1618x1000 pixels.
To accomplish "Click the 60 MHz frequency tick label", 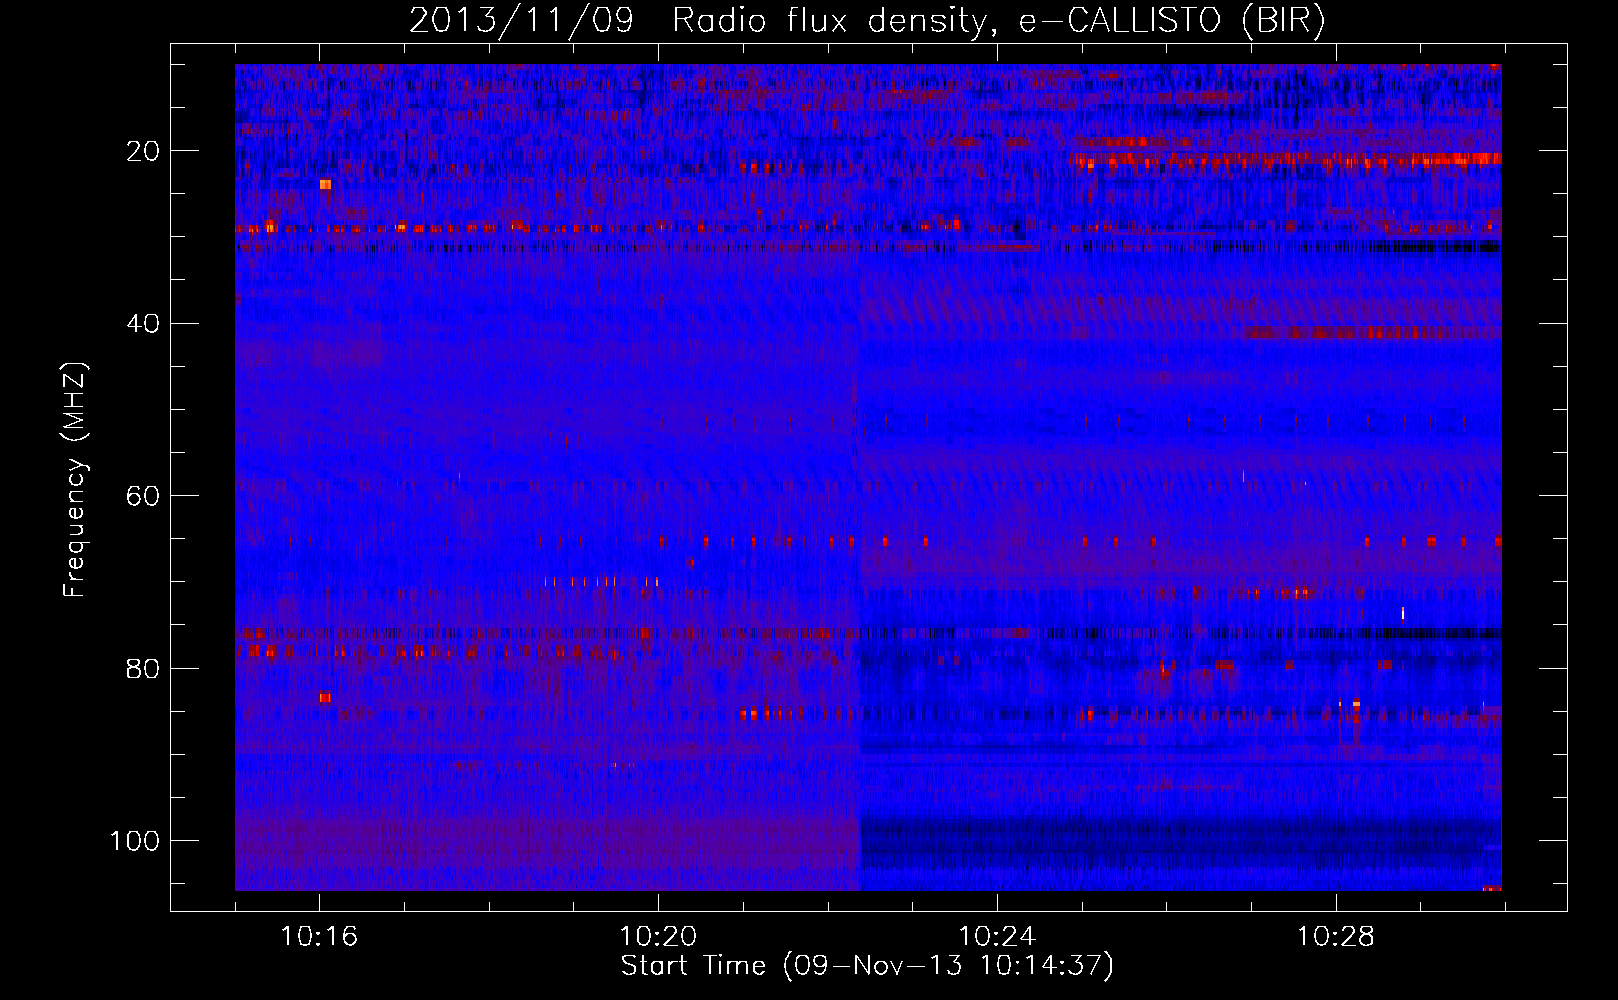I will (x=144, y=496).
